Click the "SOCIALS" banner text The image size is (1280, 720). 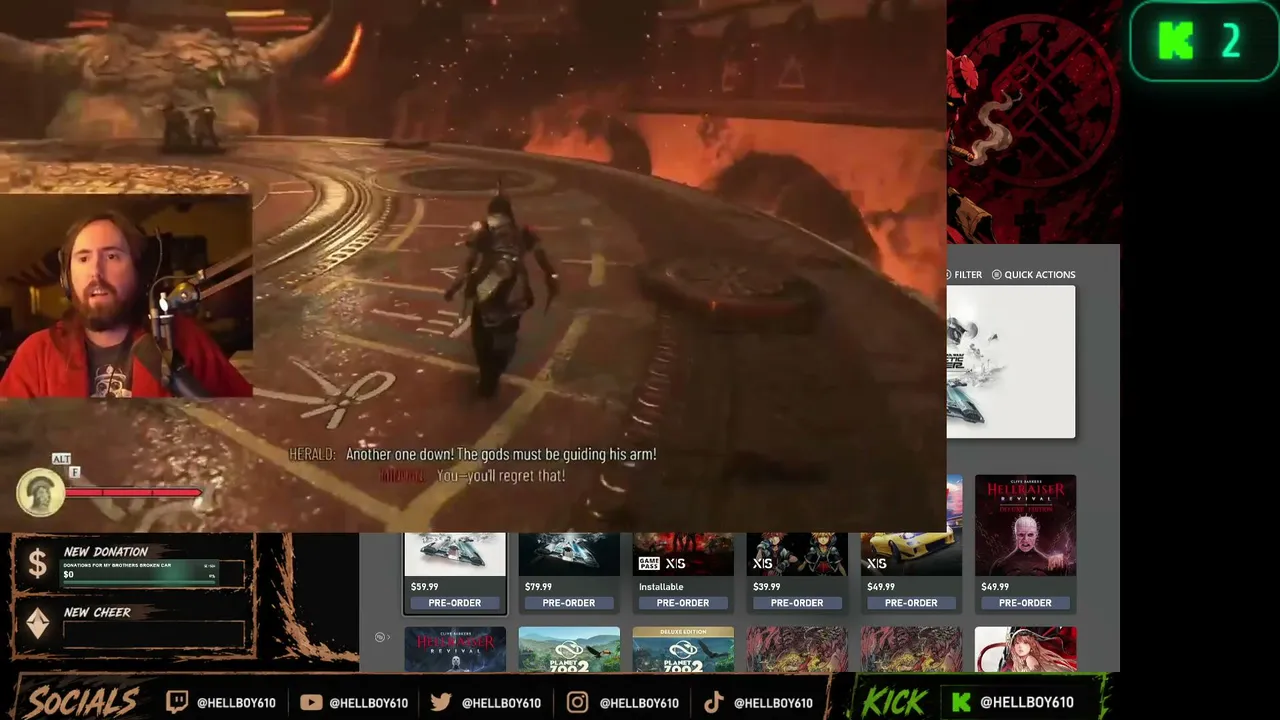(x=83, y=702)
